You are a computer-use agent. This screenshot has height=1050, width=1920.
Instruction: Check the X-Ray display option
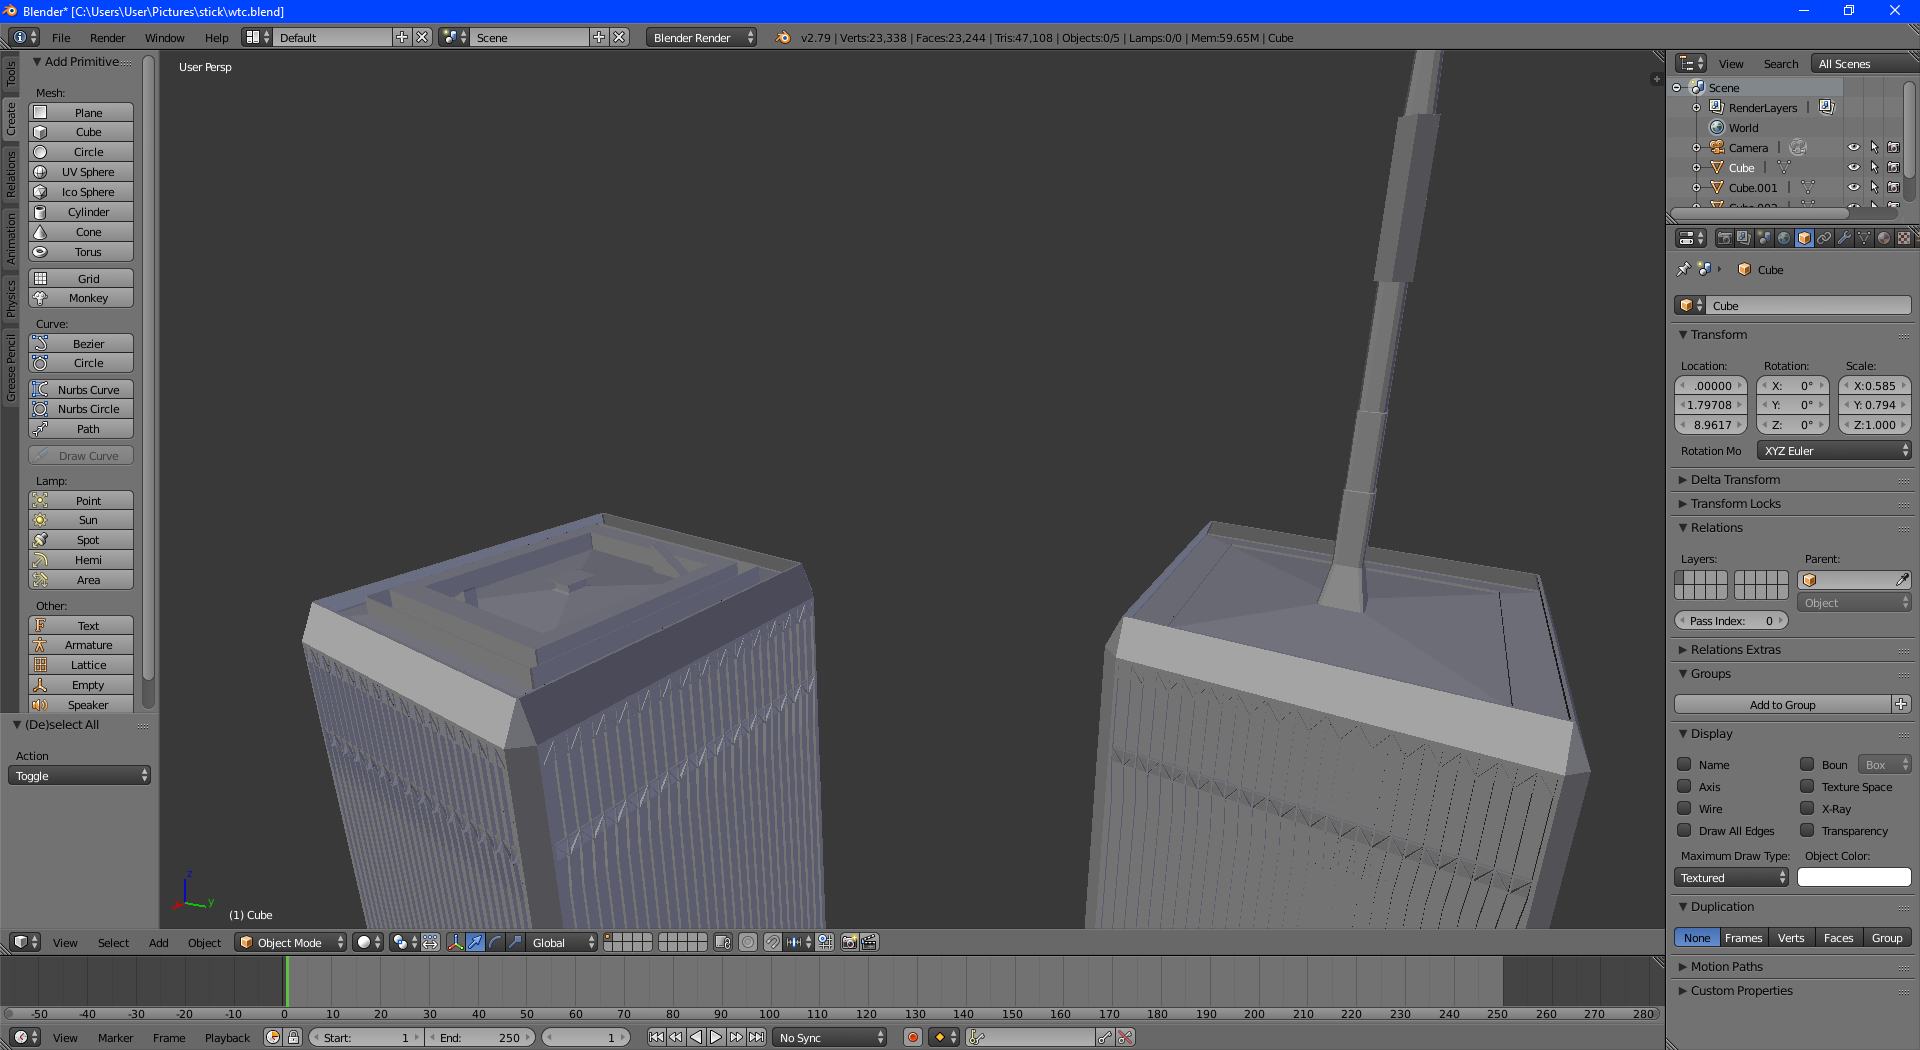[x=1807, y=808]
